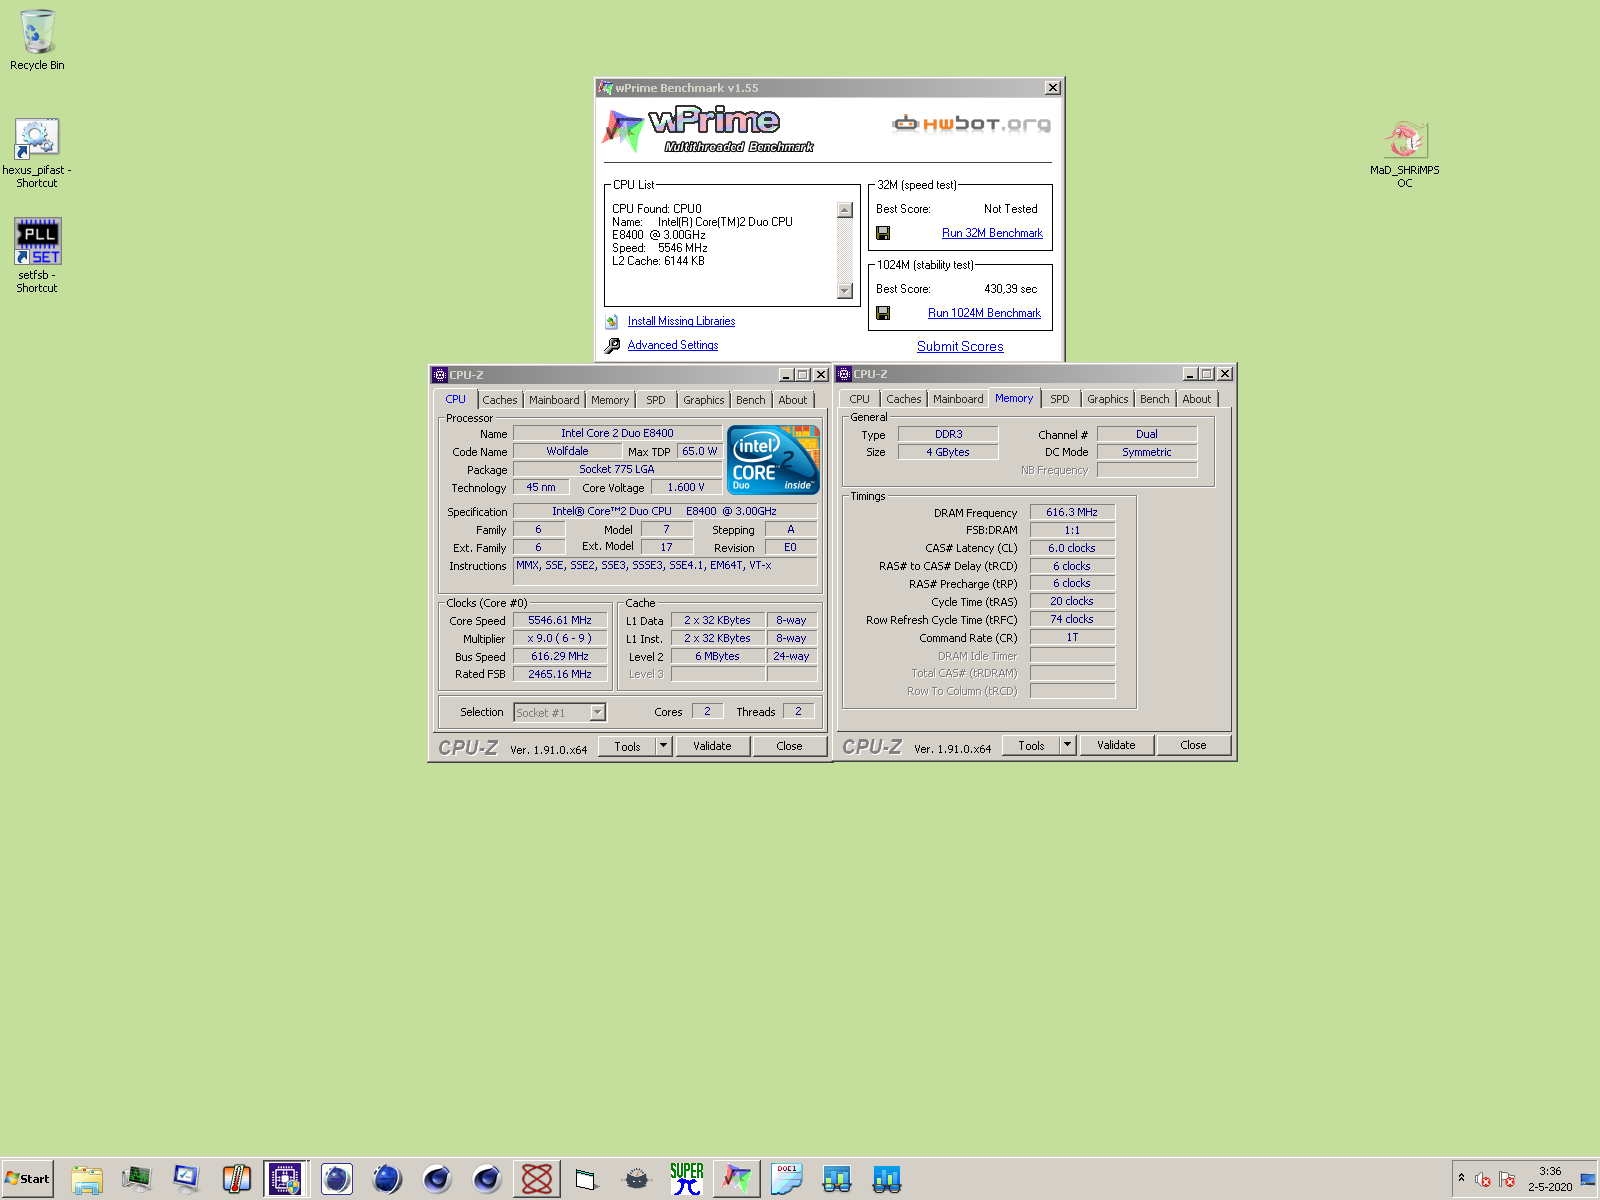Click Validate in Memory CPU-Z window

point(1116,745)
